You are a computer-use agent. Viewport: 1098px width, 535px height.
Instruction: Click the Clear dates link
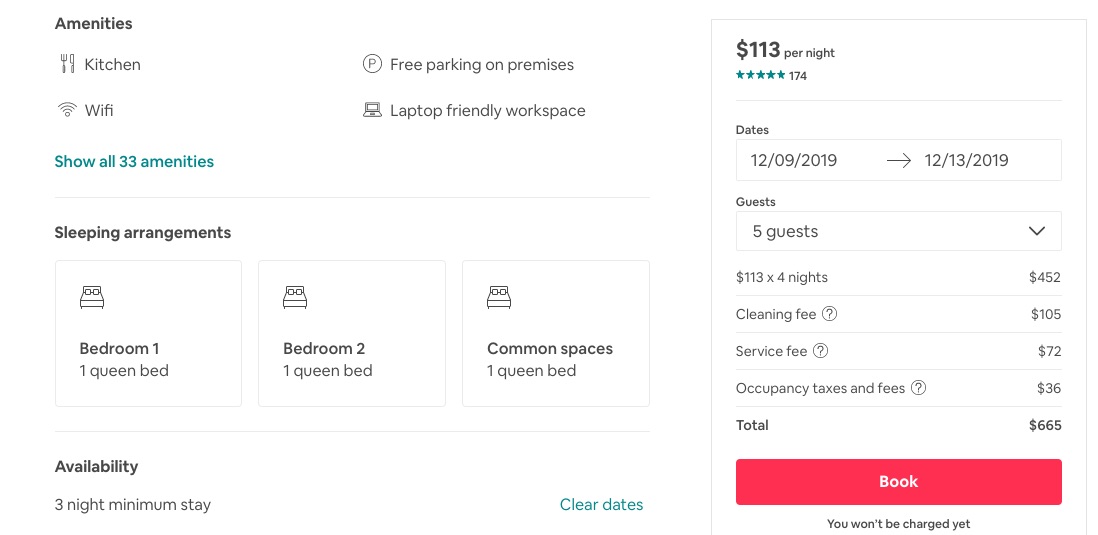point(602,504)
